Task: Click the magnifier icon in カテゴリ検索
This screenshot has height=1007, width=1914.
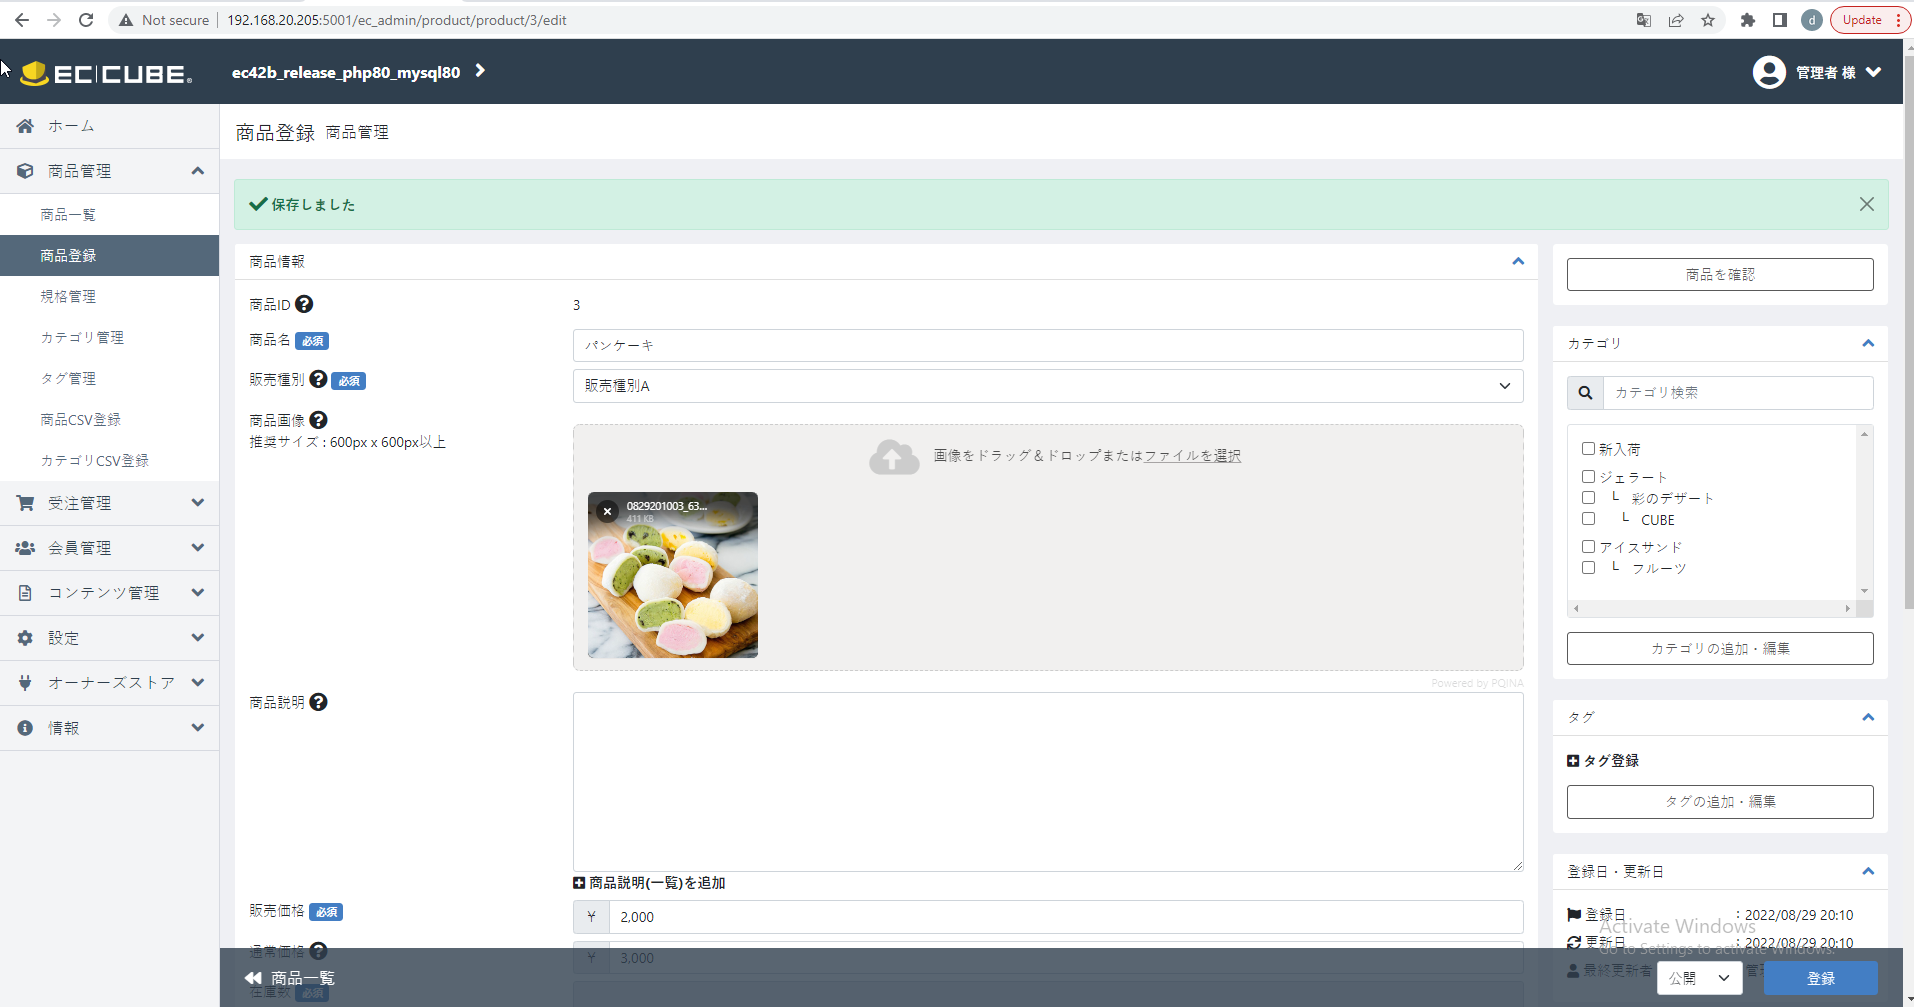Action: [x=1584, y=392]
